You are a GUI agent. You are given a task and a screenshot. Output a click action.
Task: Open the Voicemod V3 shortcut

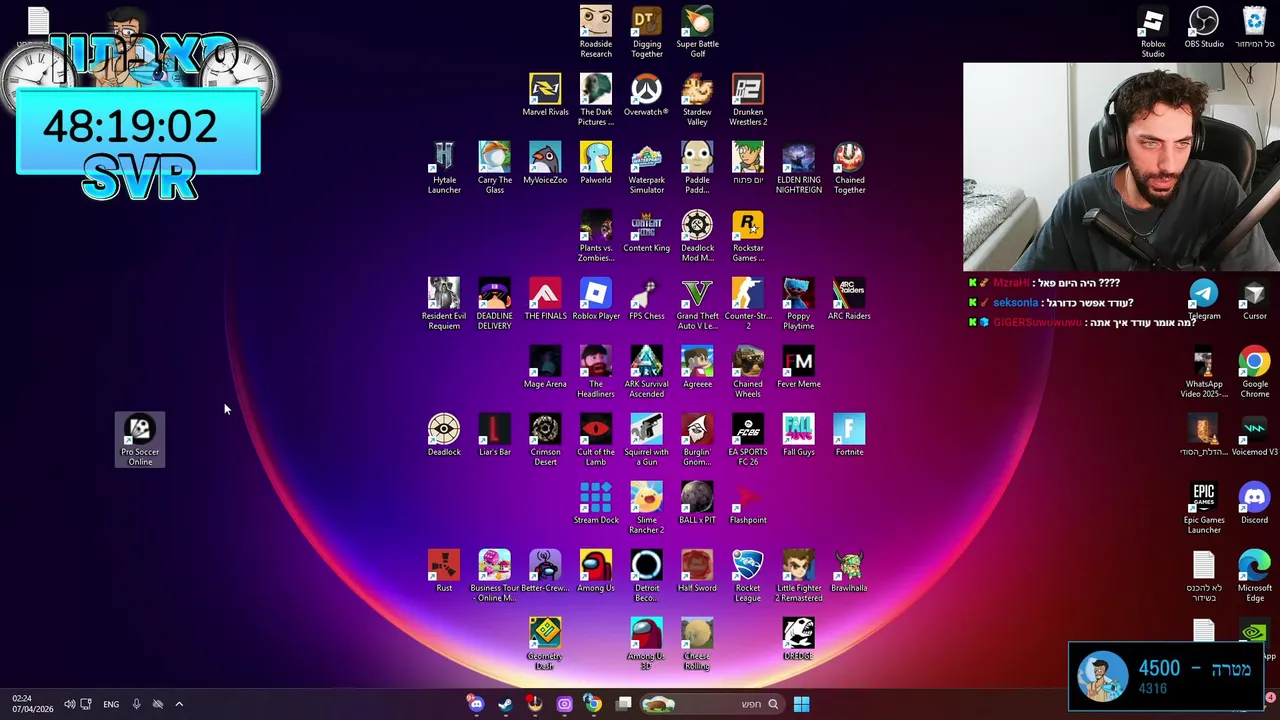click(1254, 435)
